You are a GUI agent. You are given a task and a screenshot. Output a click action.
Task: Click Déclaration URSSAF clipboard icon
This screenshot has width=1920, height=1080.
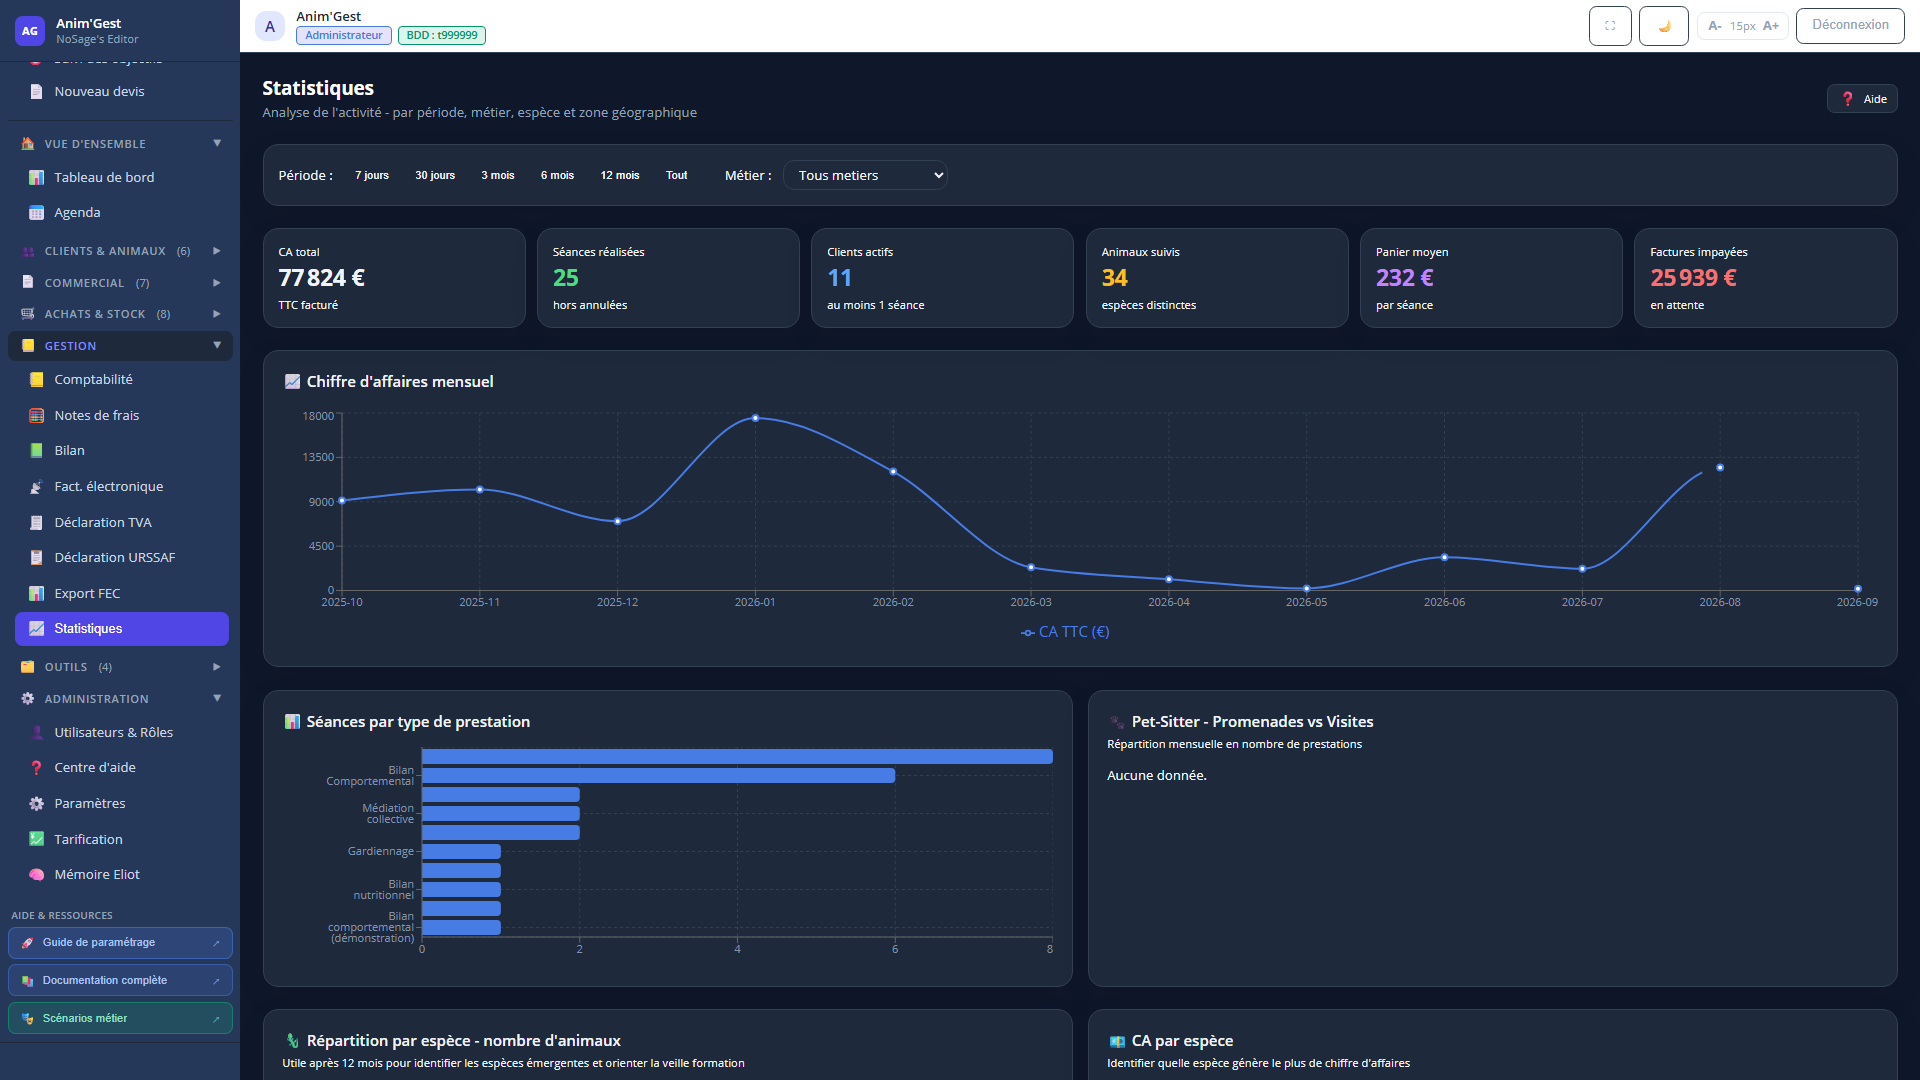36,558
